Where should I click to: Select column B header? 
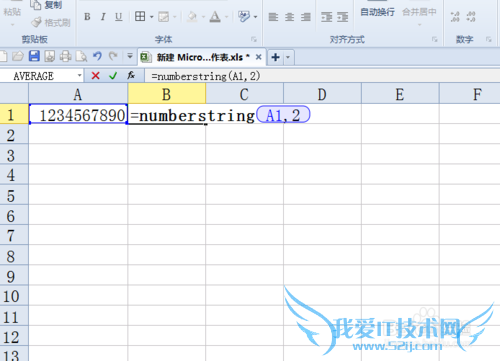tap(167, 94)
